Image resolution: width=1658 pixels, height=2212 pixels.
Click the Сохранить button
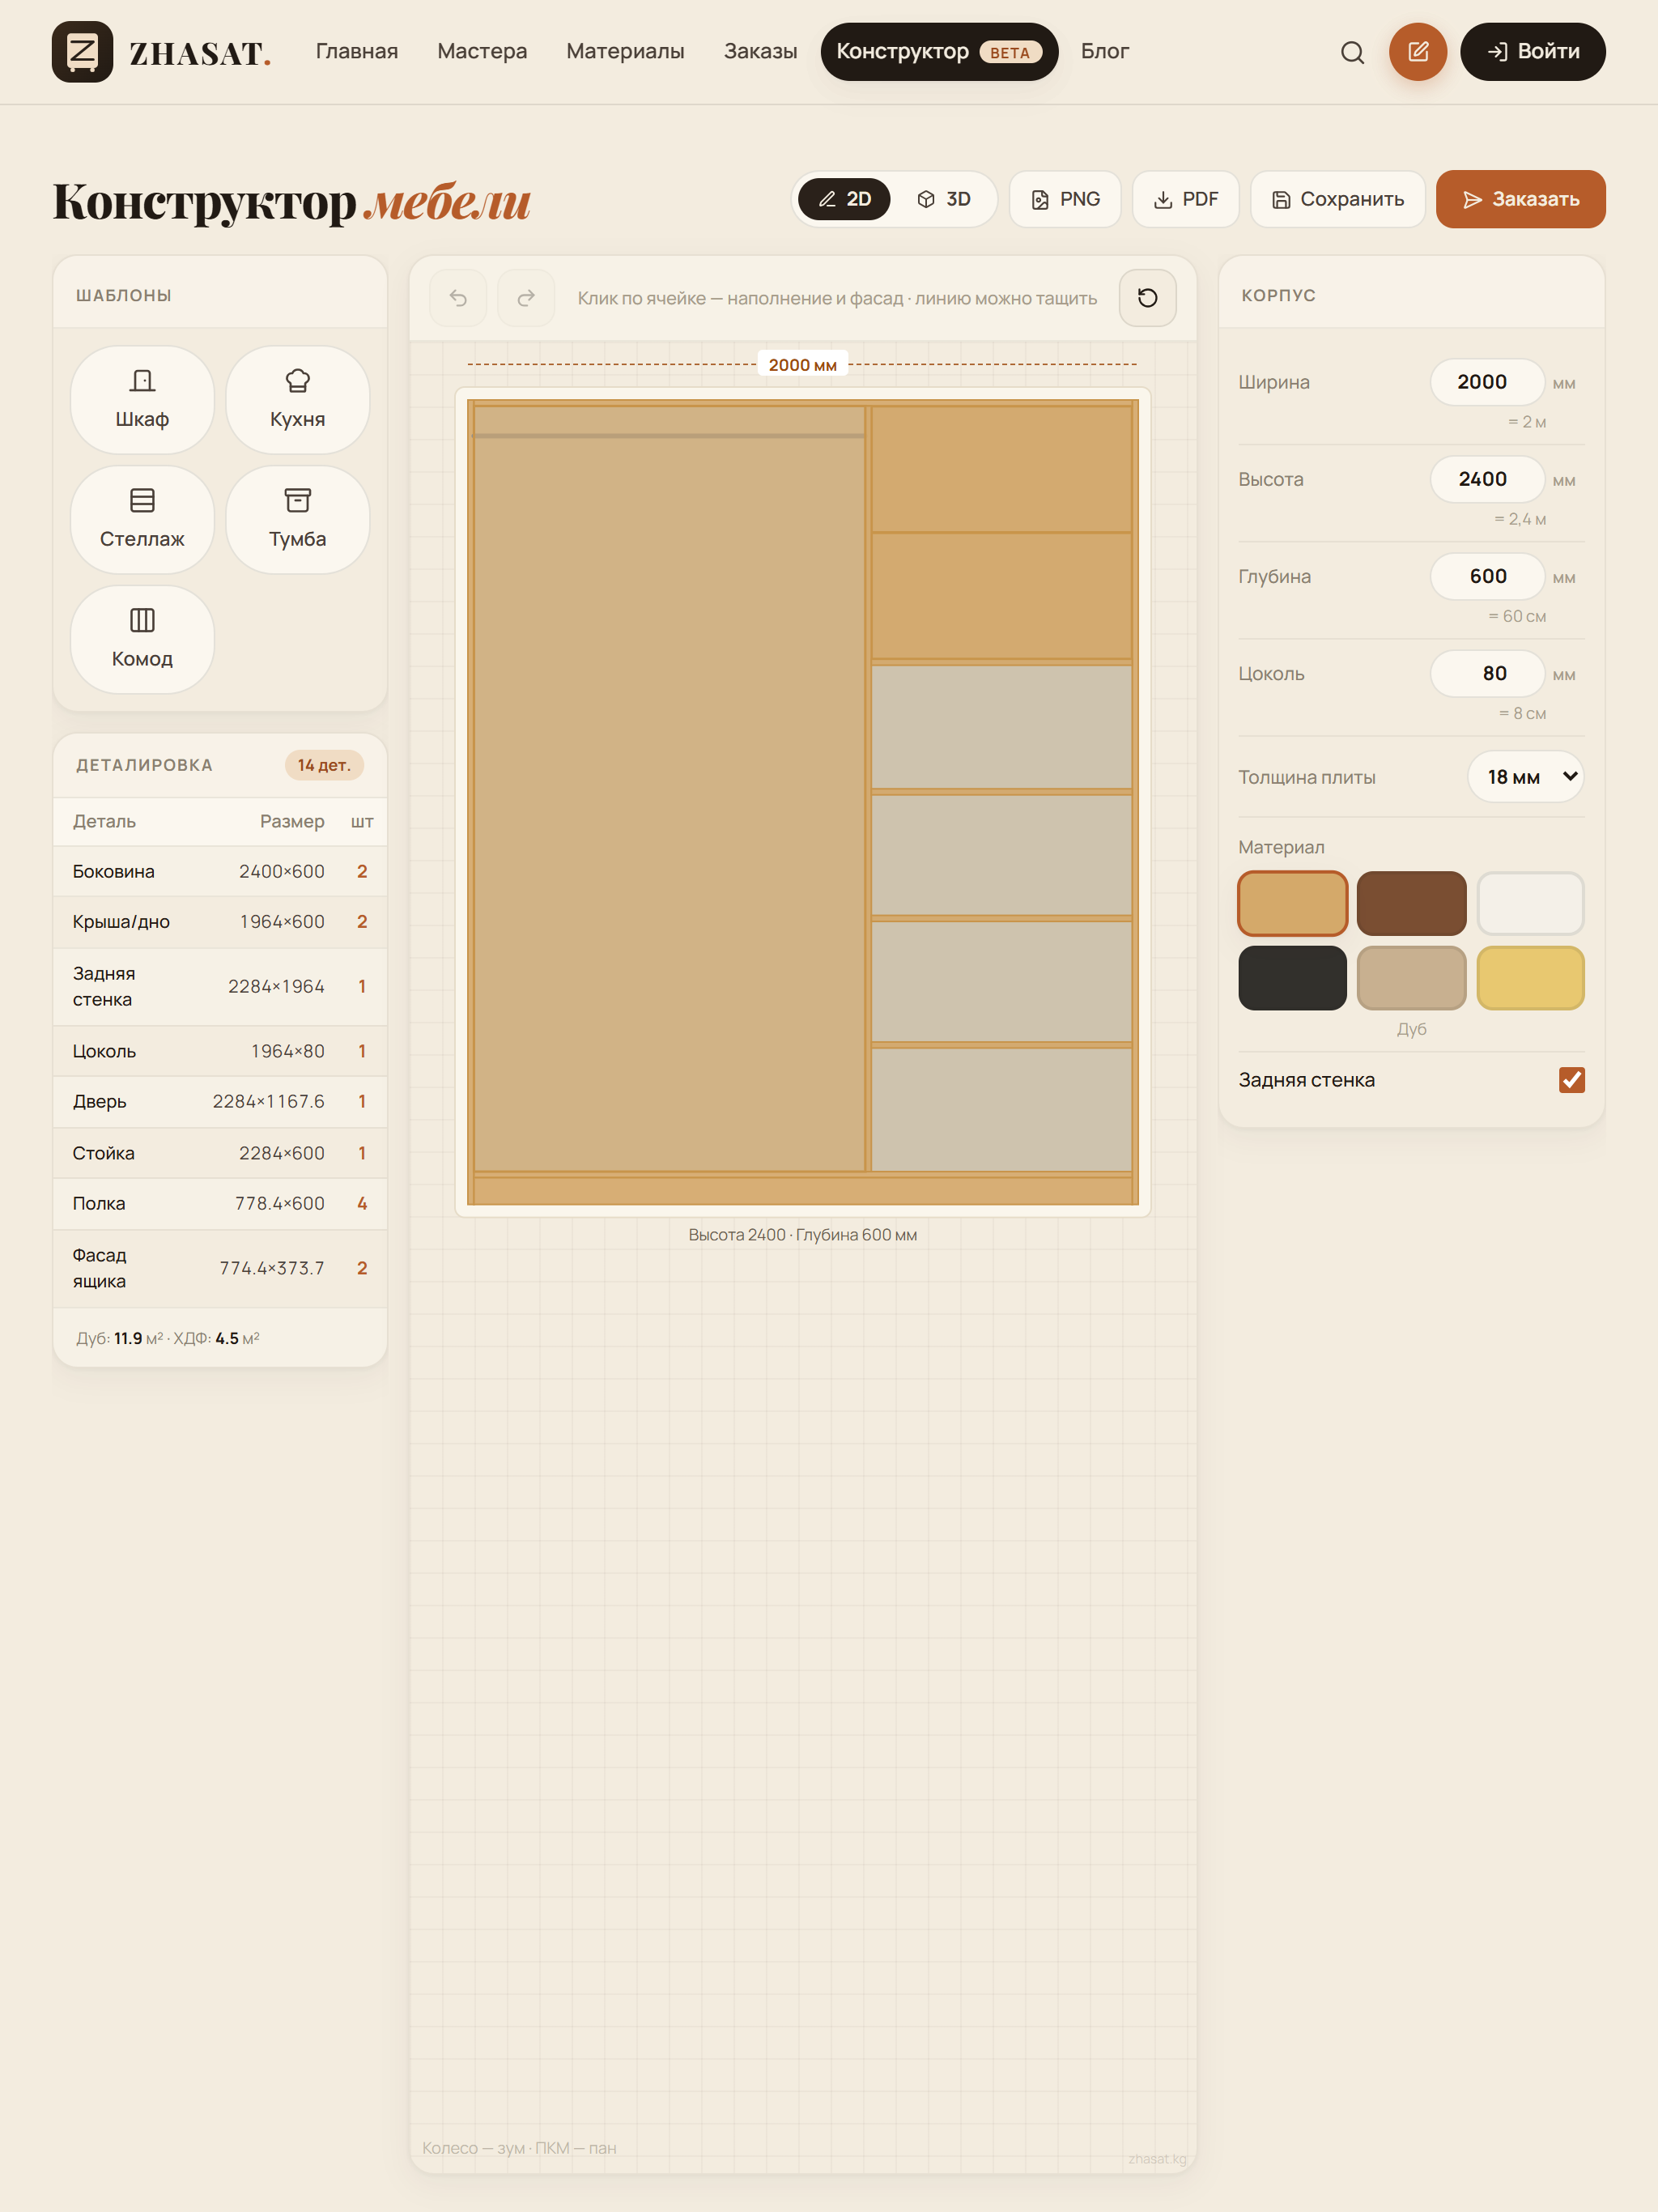tap(1337, 199)
